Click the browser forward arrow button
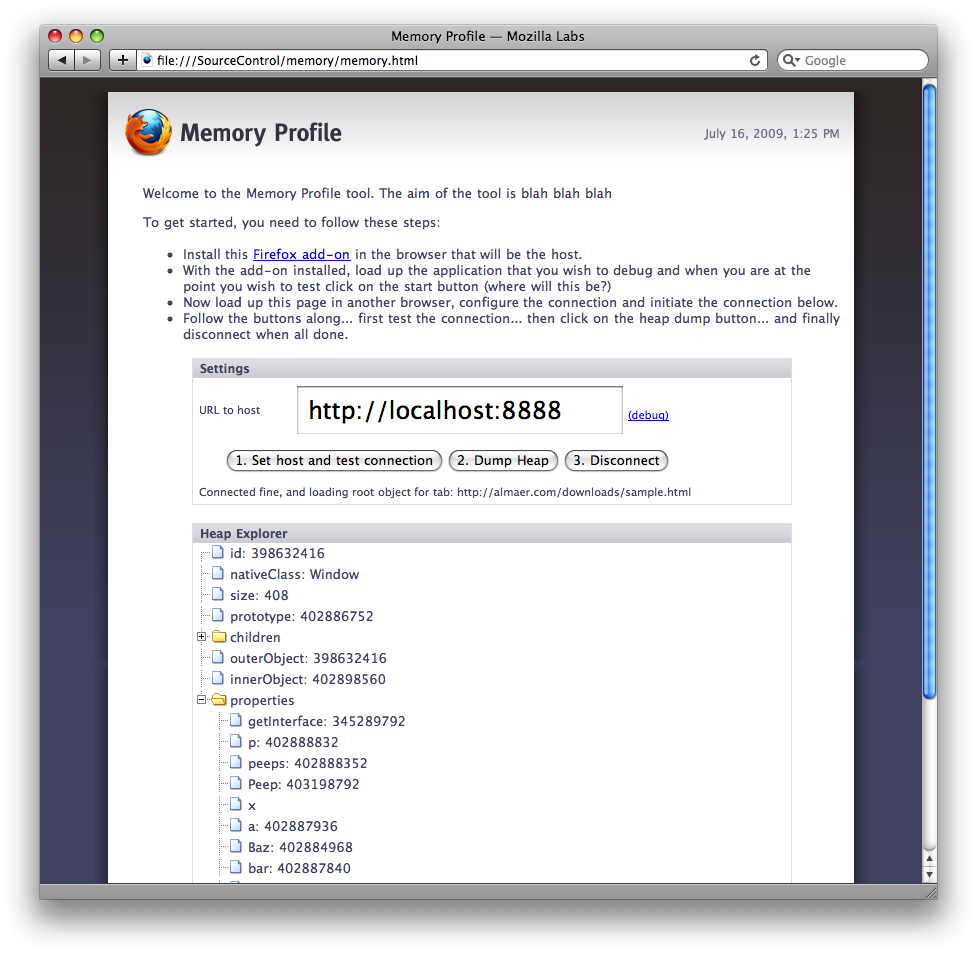This screenshot has width=977, height=954. tap(87, 60)
